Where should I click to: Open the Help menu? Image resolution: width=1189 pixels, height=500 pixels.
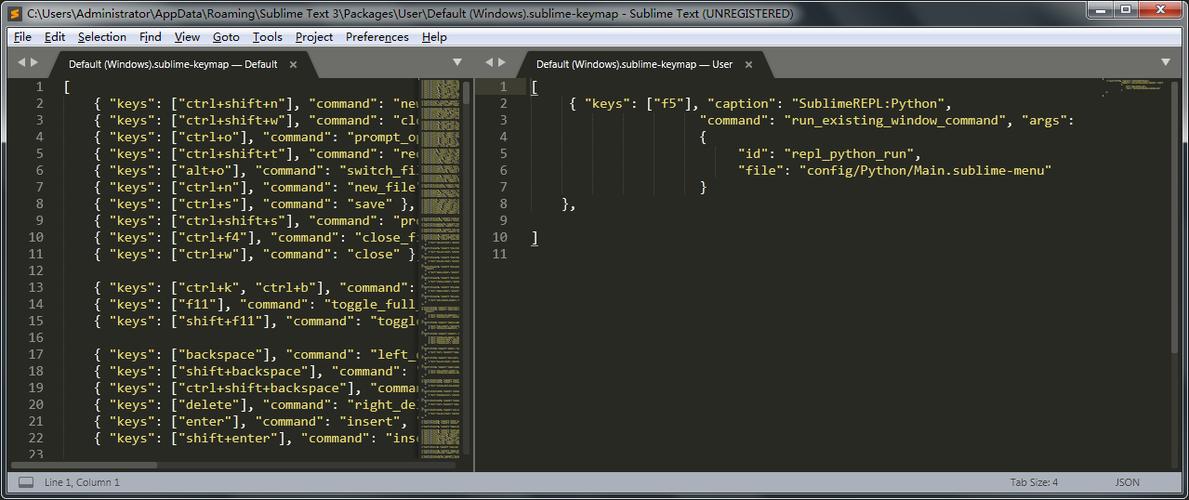(435, 36)
